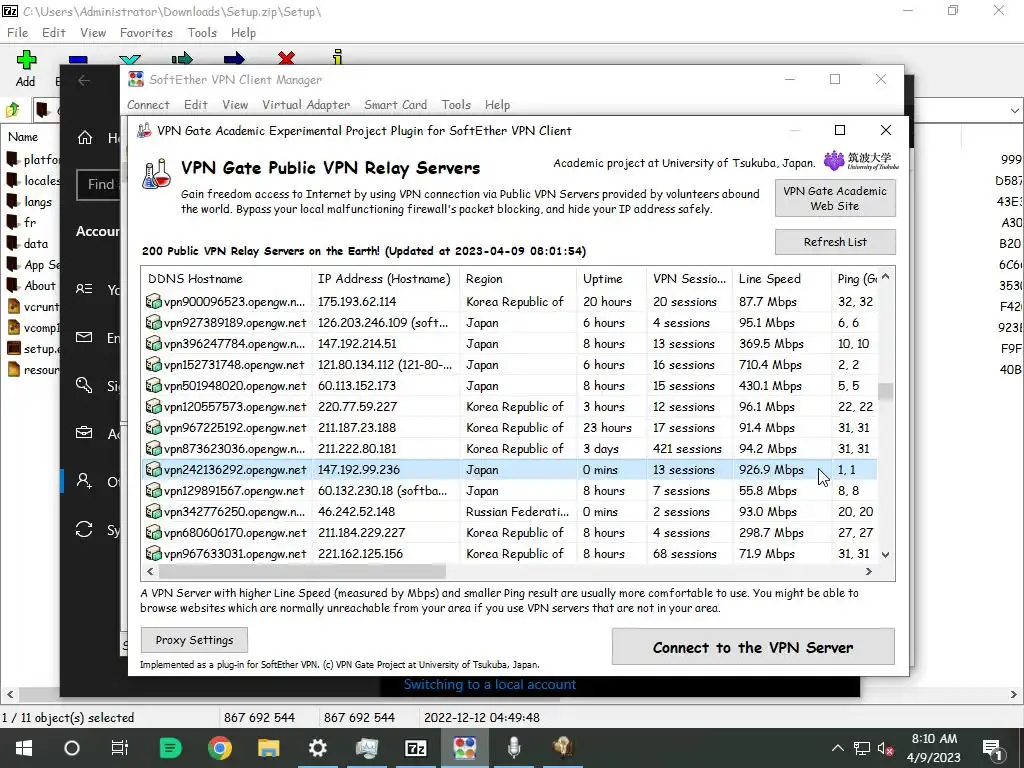Click the Proxy Settings button

195,640
